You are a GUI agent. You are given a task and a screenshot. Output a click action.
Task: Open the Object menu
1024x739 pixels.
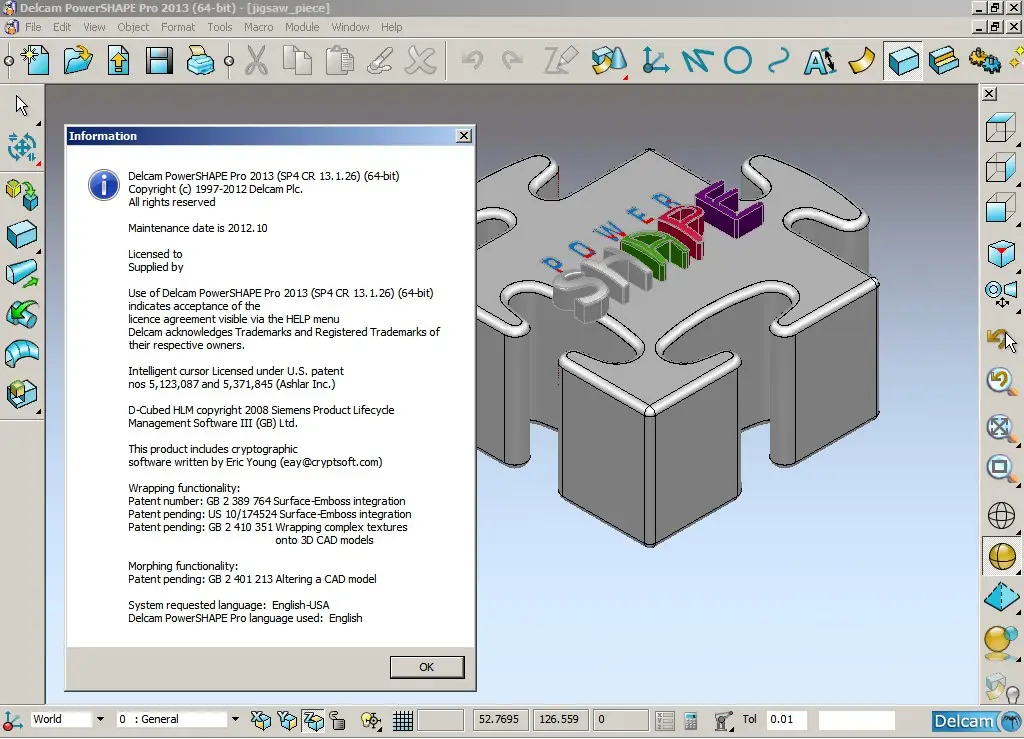point(133,27)
